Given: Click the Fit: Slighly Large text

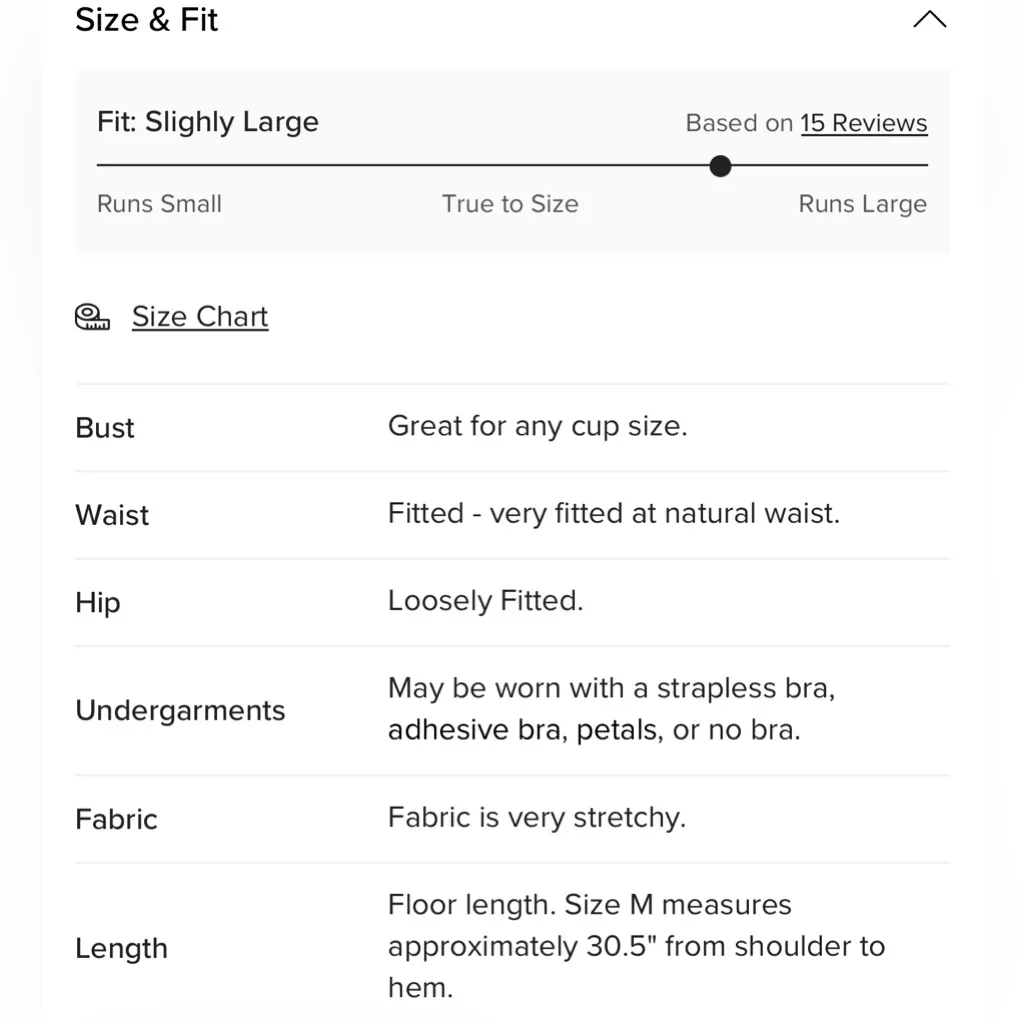Looking at the screenshot, I should 208,122.
